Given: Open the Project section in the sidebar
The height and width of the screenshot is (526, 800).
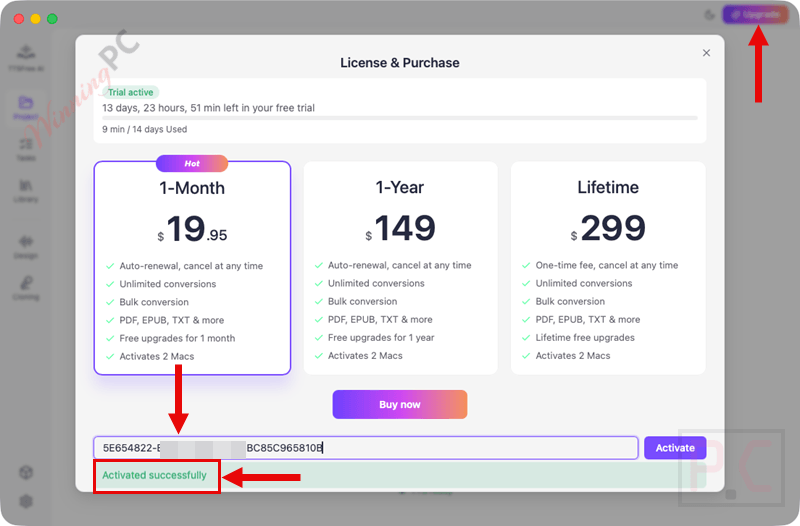Looking at the screenshot, I should point(26,108).
